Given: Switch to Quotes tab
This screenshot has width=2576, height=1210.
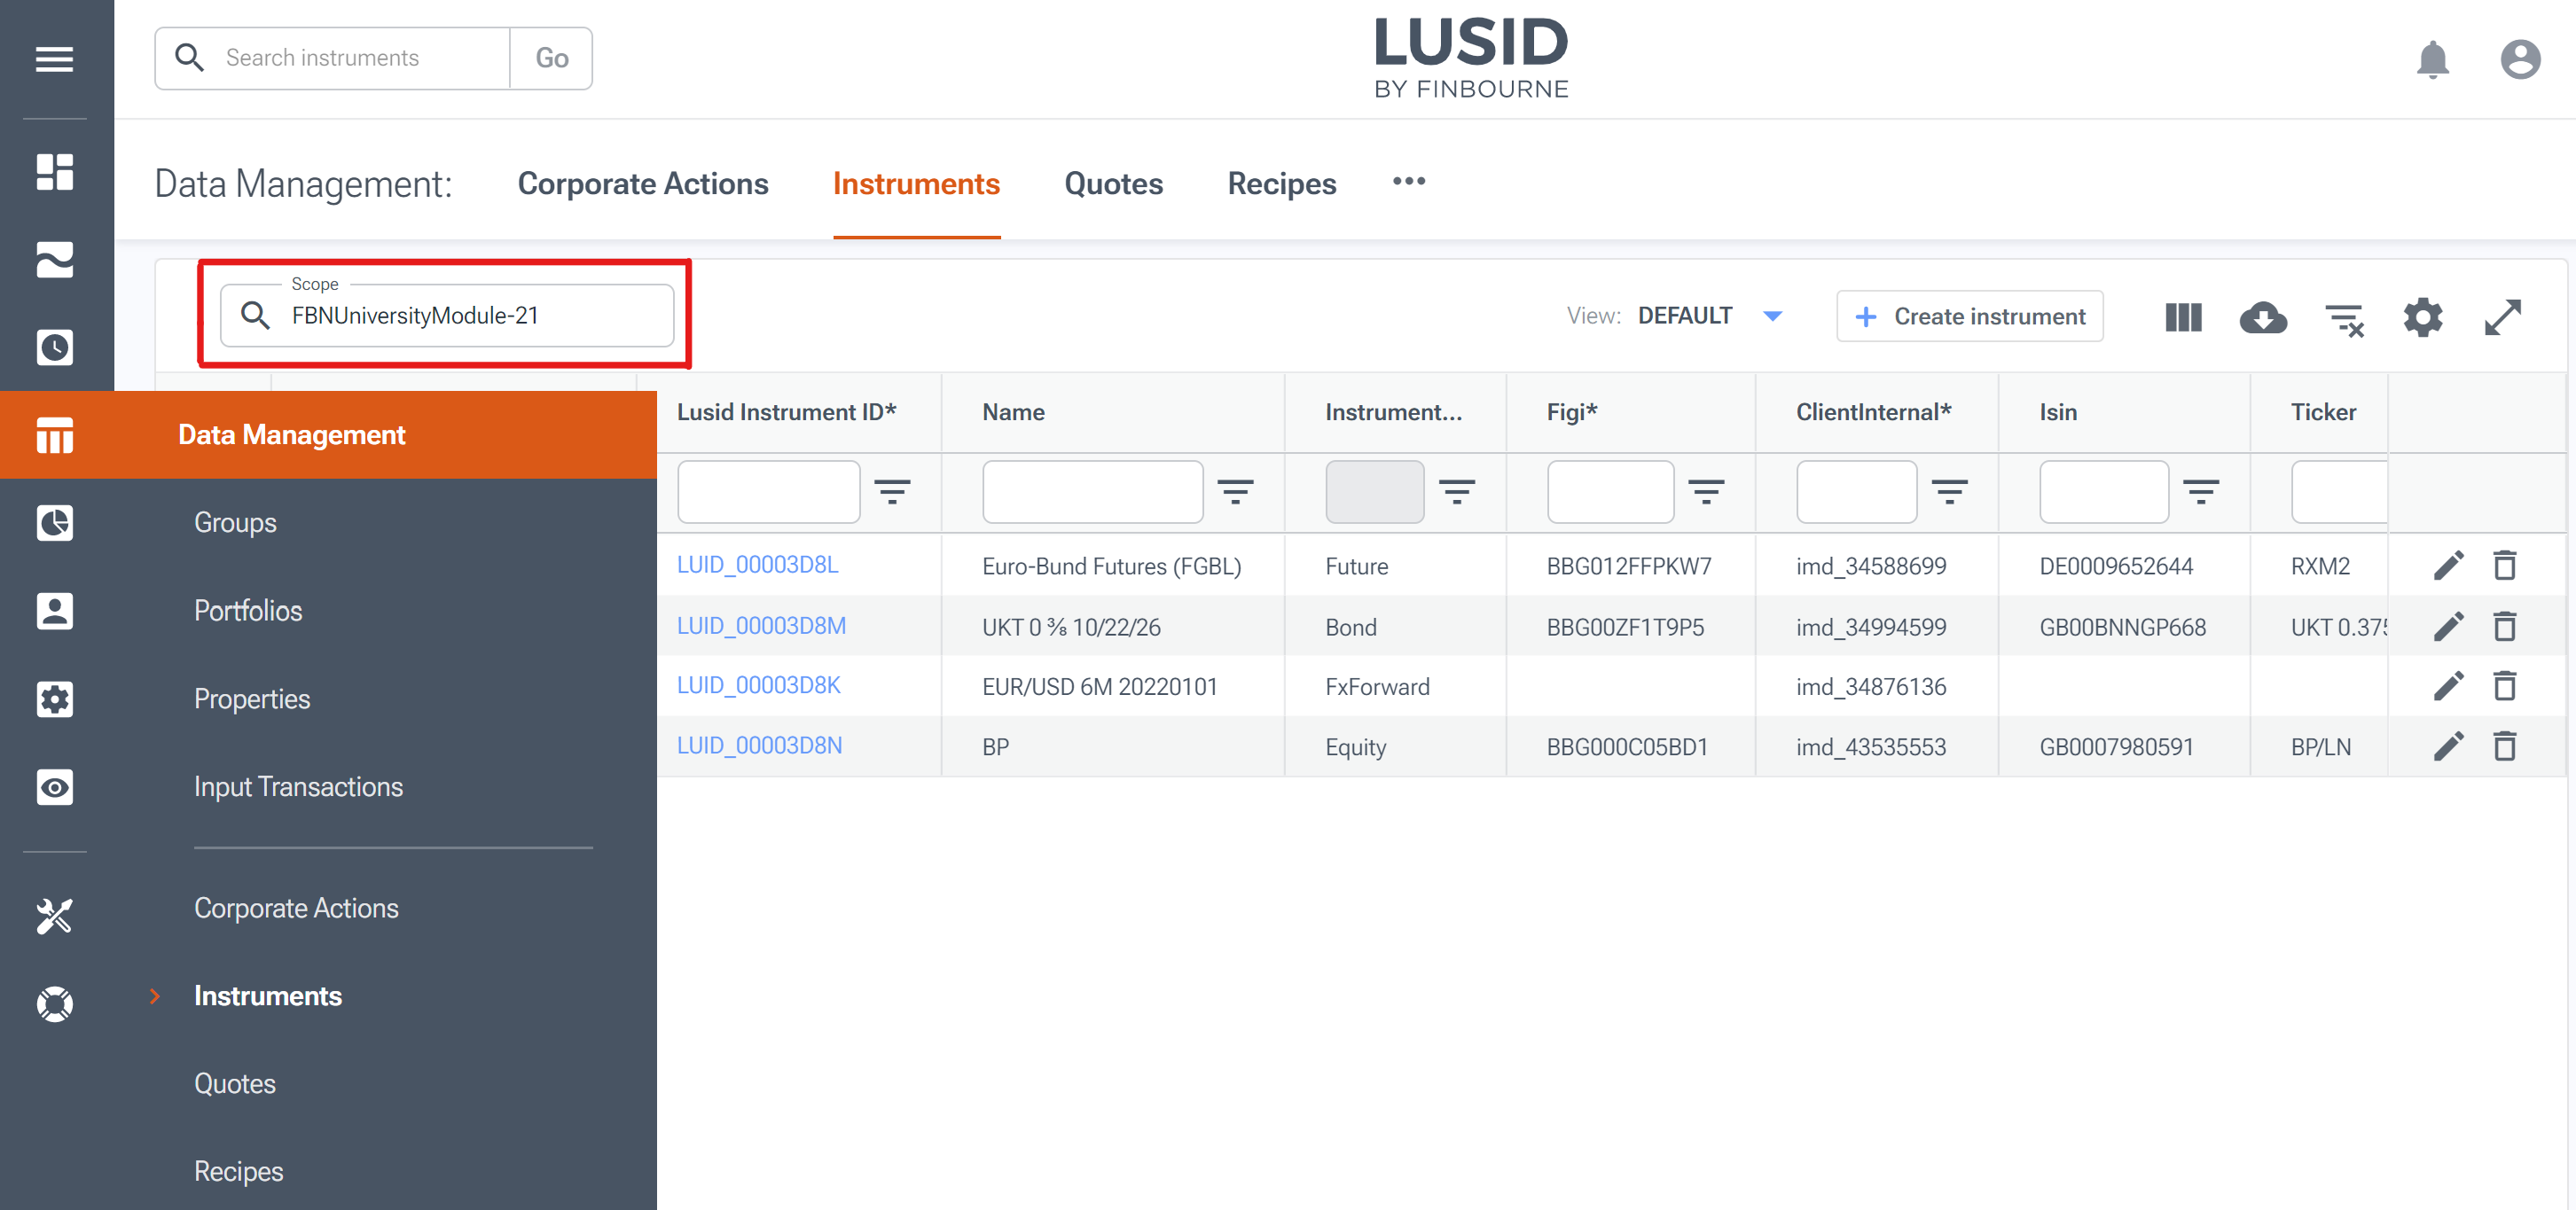Looking at the screenshot, I should point(1113,184).
